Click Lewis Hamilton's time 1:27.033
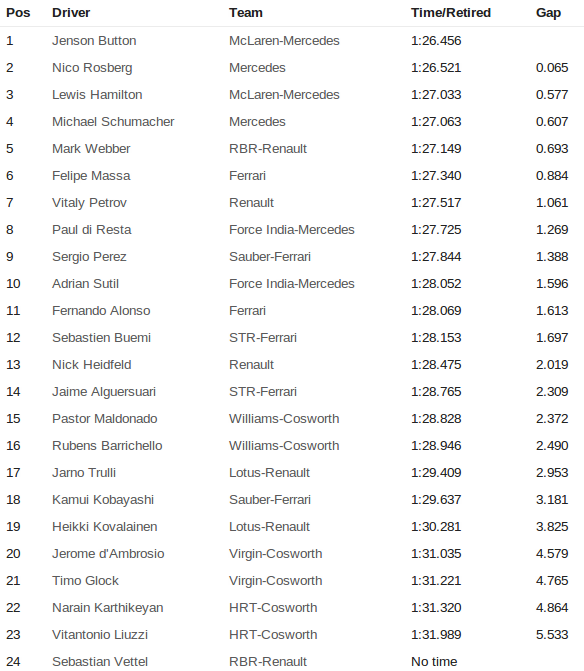 [x=436, y=95]
